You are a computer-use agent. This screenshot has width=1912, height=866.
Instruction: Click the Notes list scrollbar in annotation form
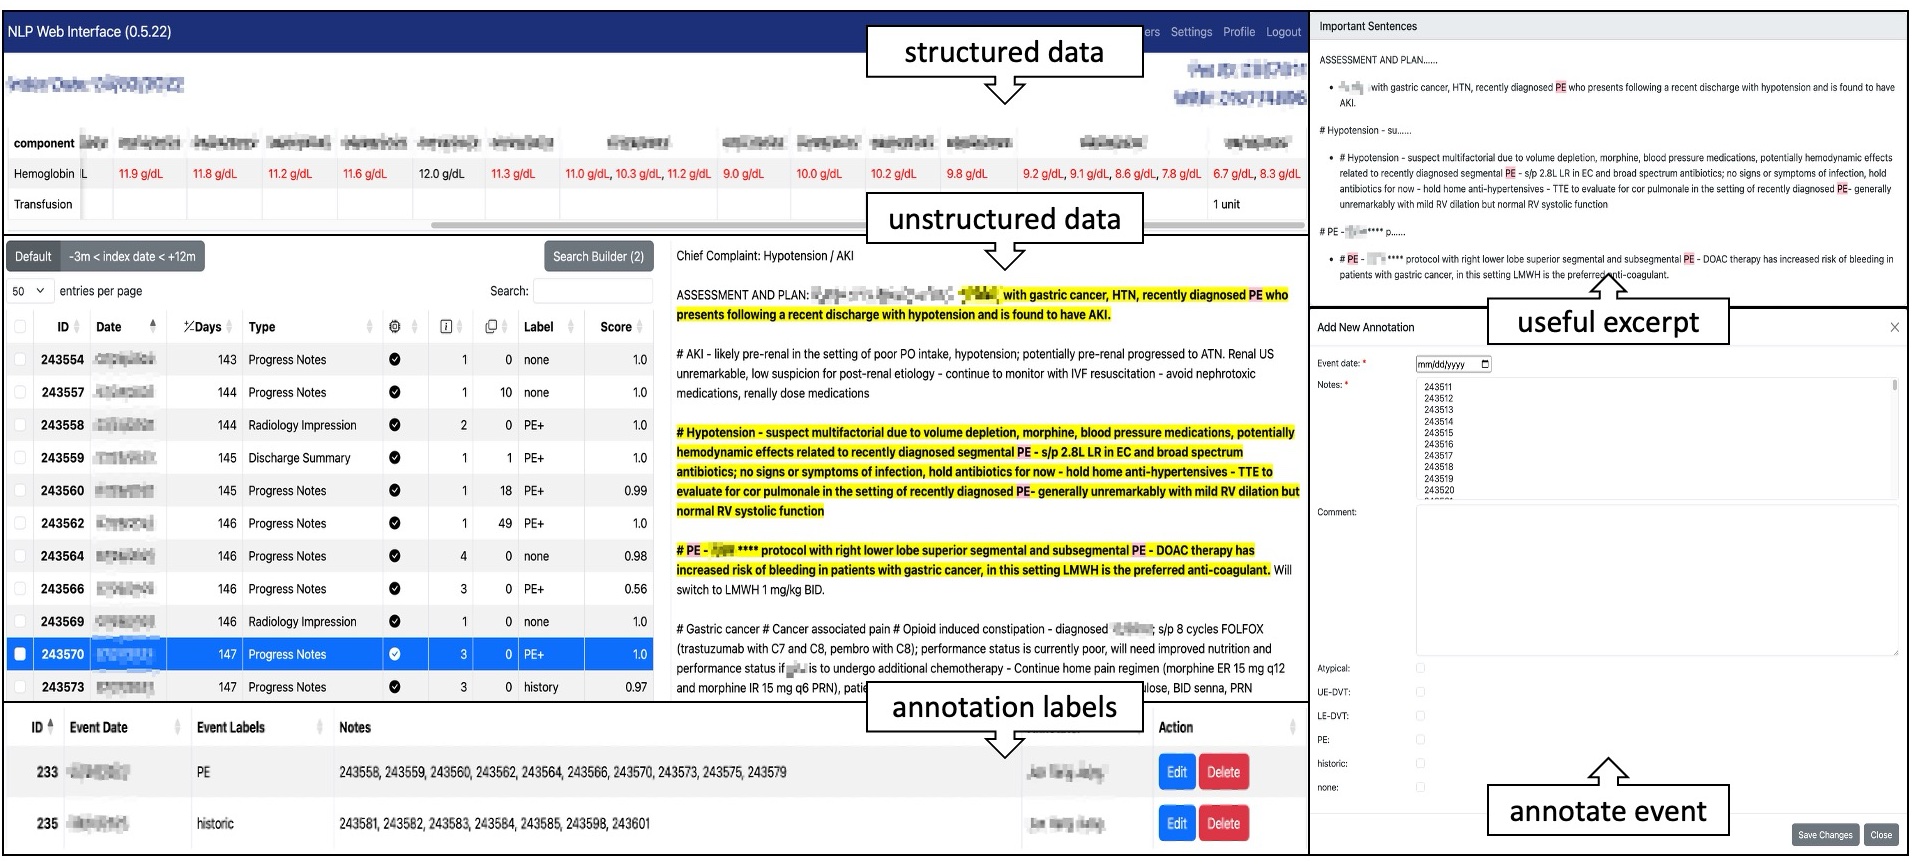click(x=1894, y=385)
